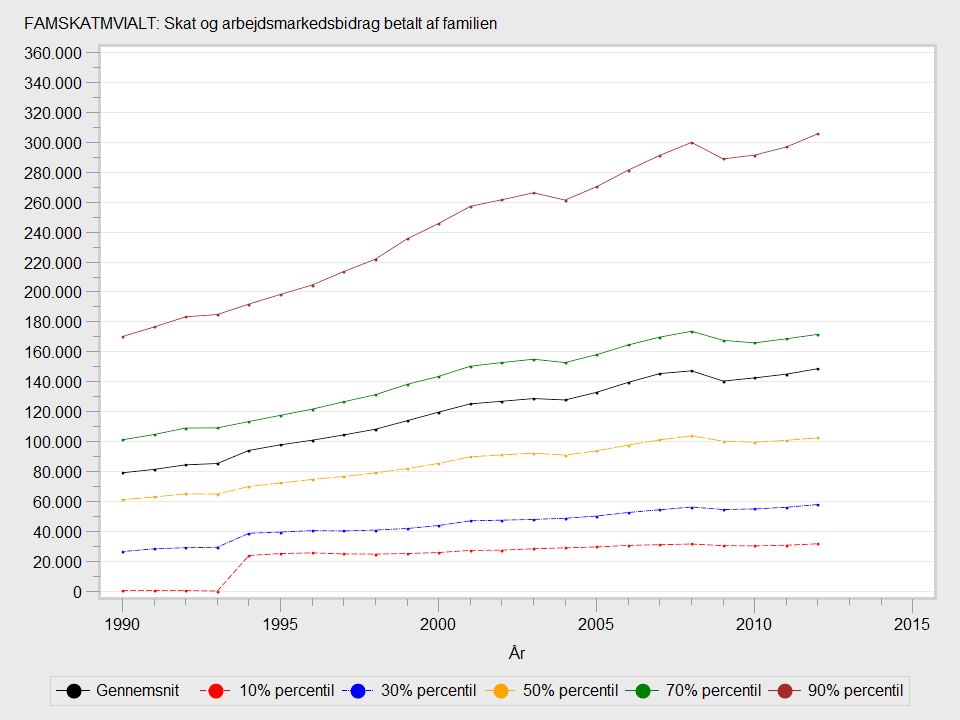960x720 pixels.
Task: Click the brown 90% percentil legend marker
Action: [x=786, y=690]
